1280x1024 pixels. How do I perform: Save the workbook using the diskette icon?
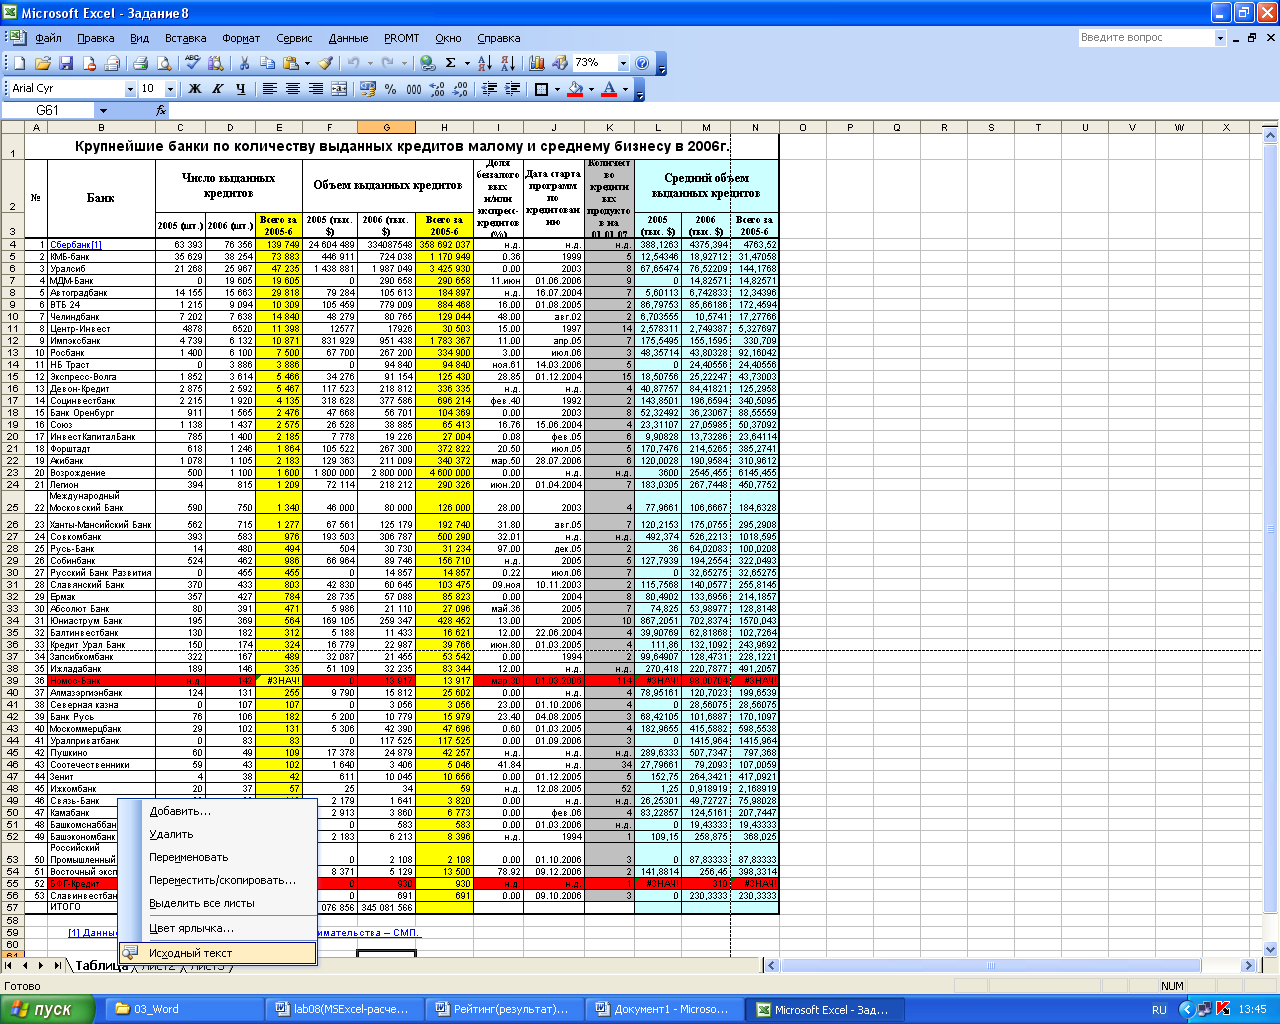point(66,63)
